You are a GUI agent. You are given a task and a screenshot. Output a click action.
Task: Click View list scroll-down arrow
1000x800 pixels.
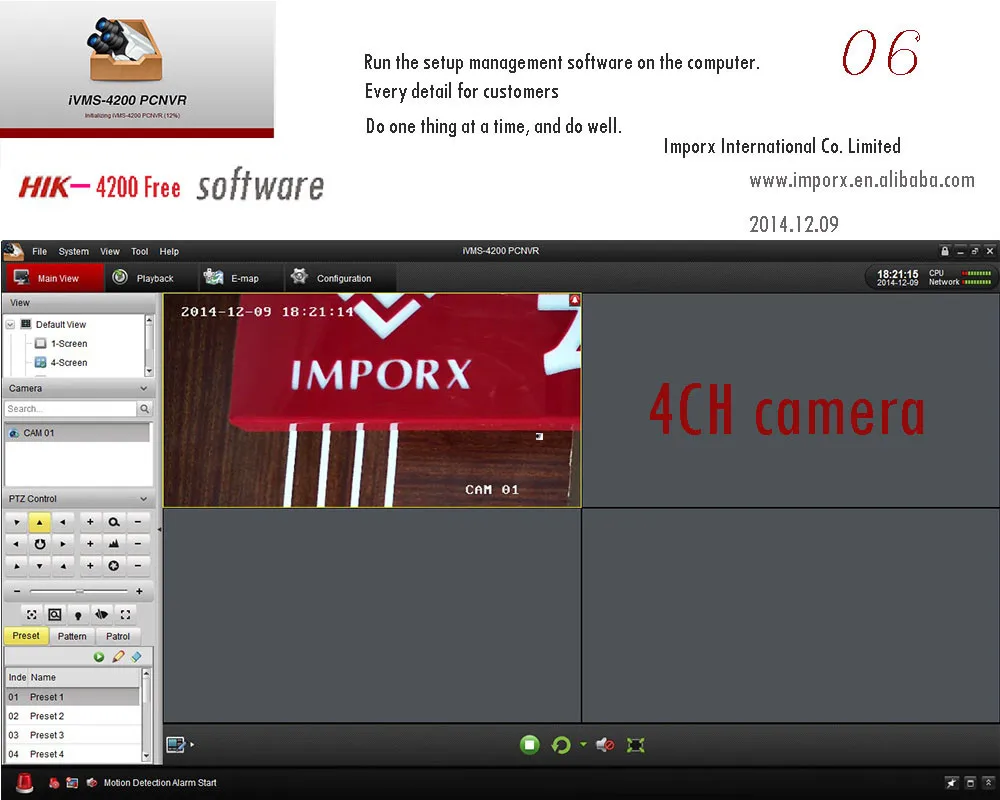149,371
